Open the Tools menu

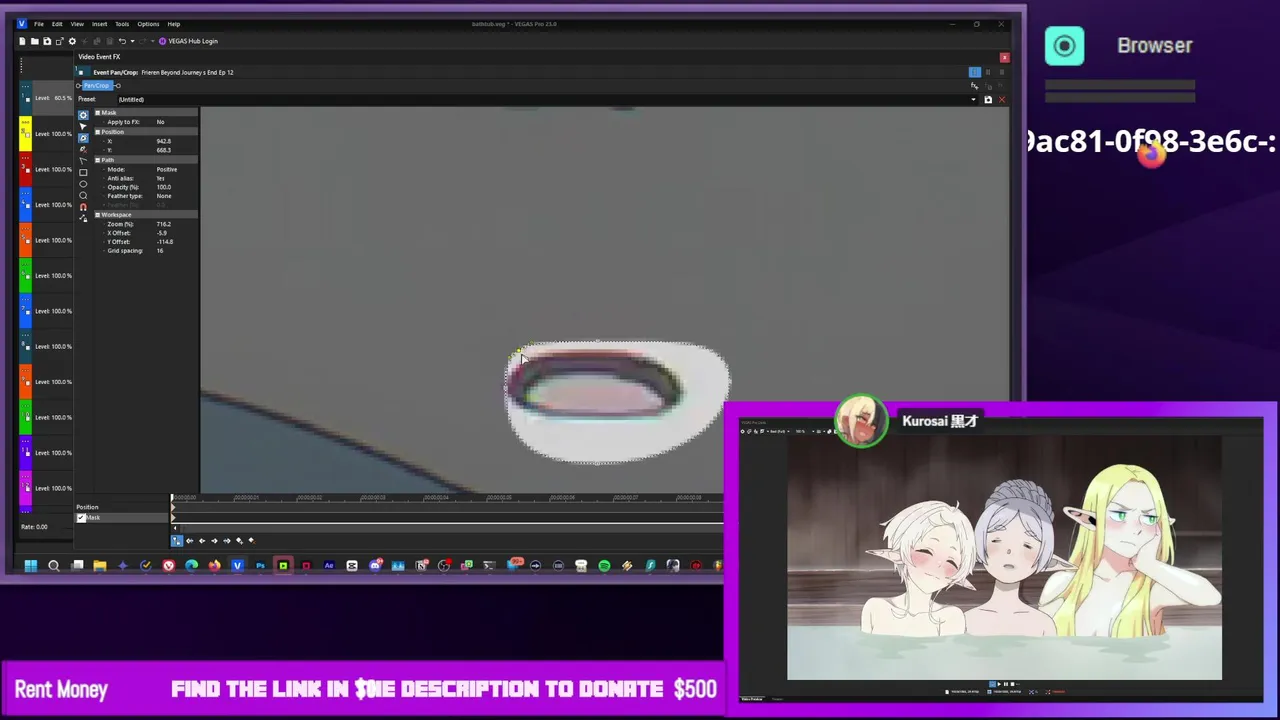tap(122, 24)
